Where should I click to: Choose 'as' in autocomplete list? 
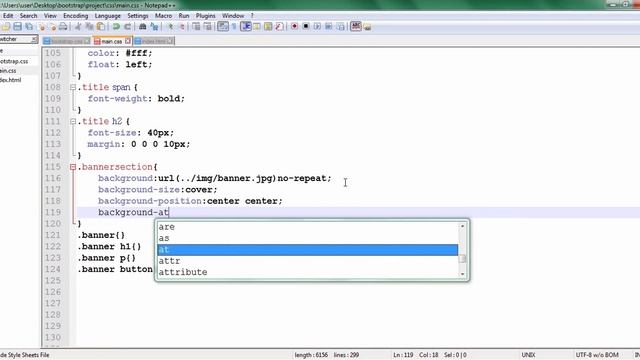[308, 238]
